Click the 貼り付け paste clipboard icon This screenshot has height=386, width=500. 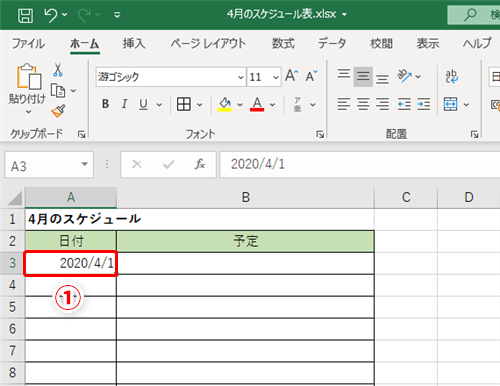pos(28,76)
